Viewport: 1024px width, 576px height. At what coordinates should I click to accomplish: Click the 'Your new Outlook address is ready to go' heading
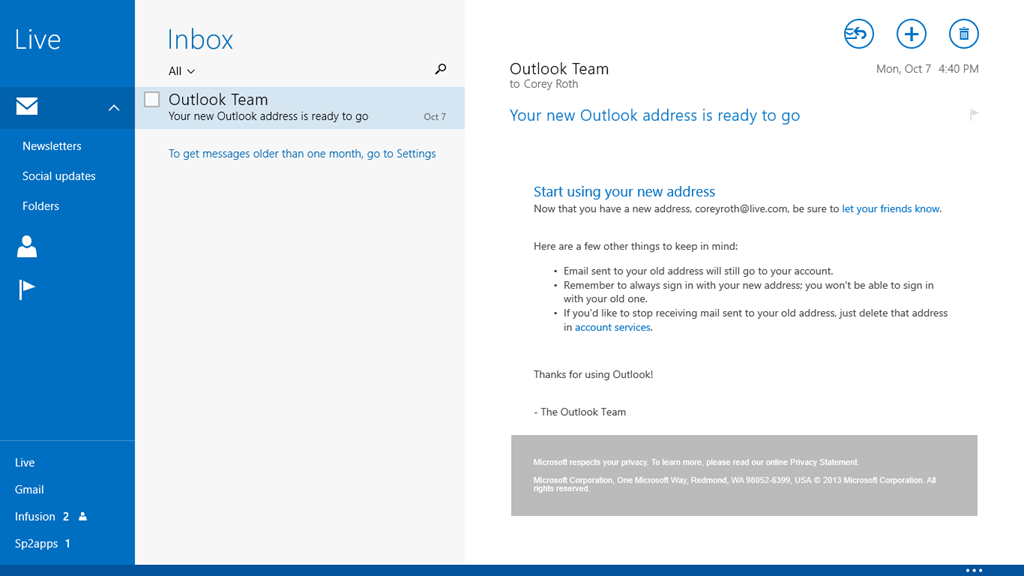(x=654, y=116)
